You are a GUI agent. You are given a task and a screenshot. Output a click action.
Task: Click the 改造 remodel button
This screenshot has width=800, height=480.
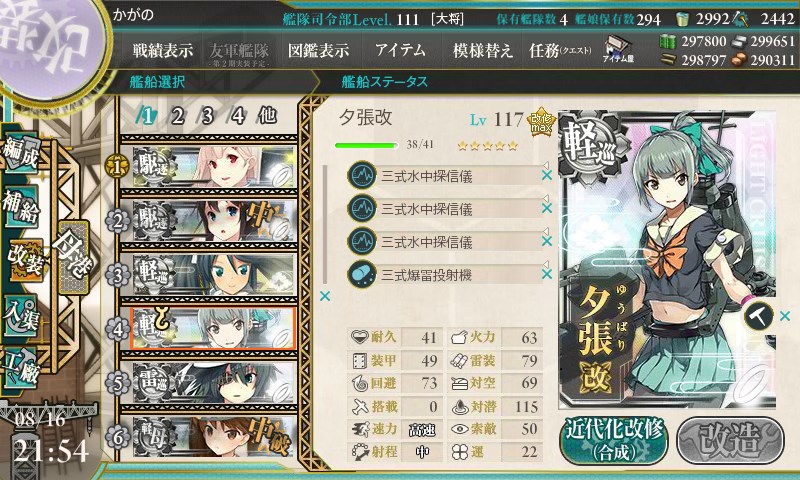point(731,440)
